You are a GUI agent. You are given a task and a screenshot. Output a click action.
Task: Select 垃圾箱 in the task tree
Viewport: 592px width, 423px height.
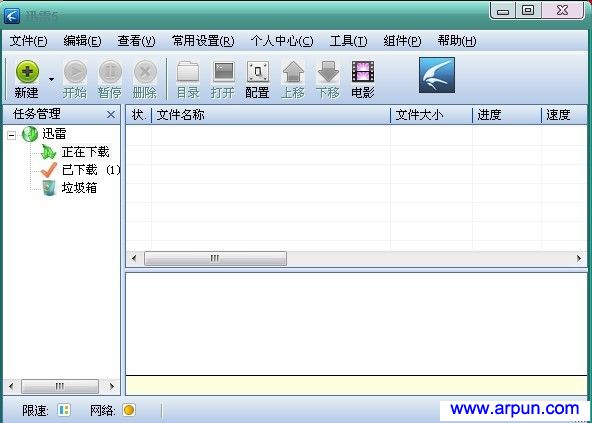(79, 188)
